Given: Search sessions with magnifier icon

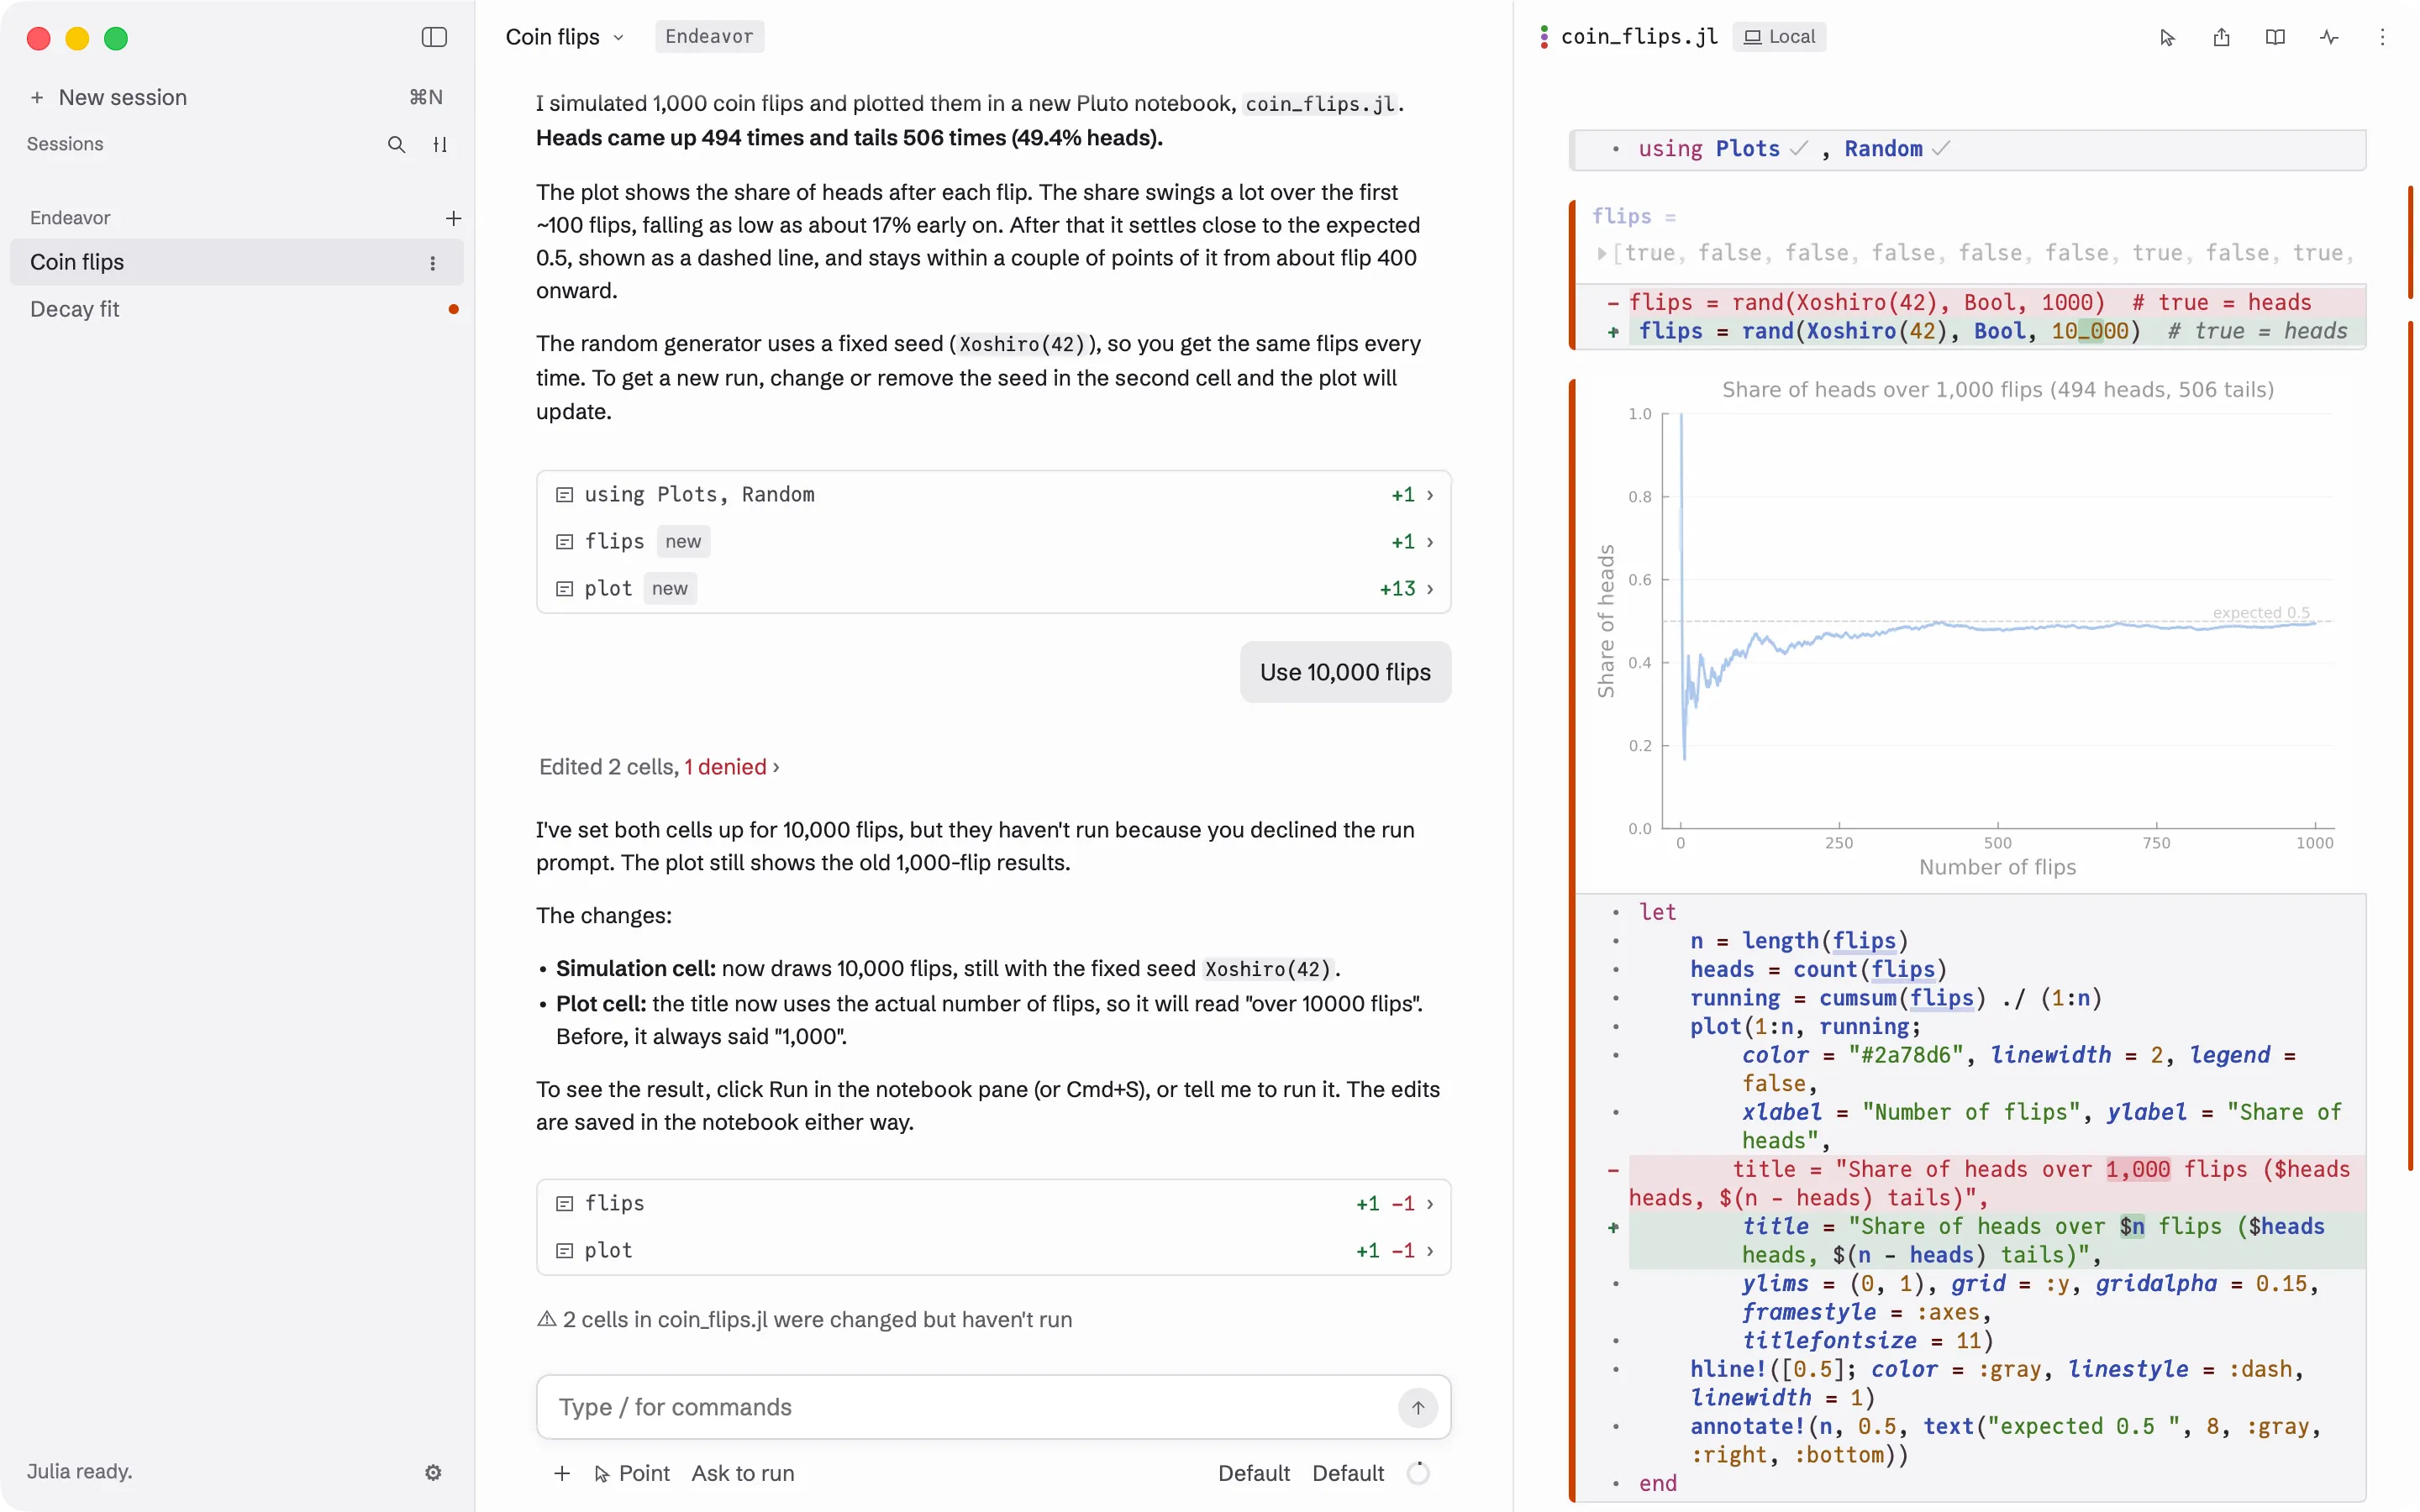Looking at the screenshot, I should [396, 144].
